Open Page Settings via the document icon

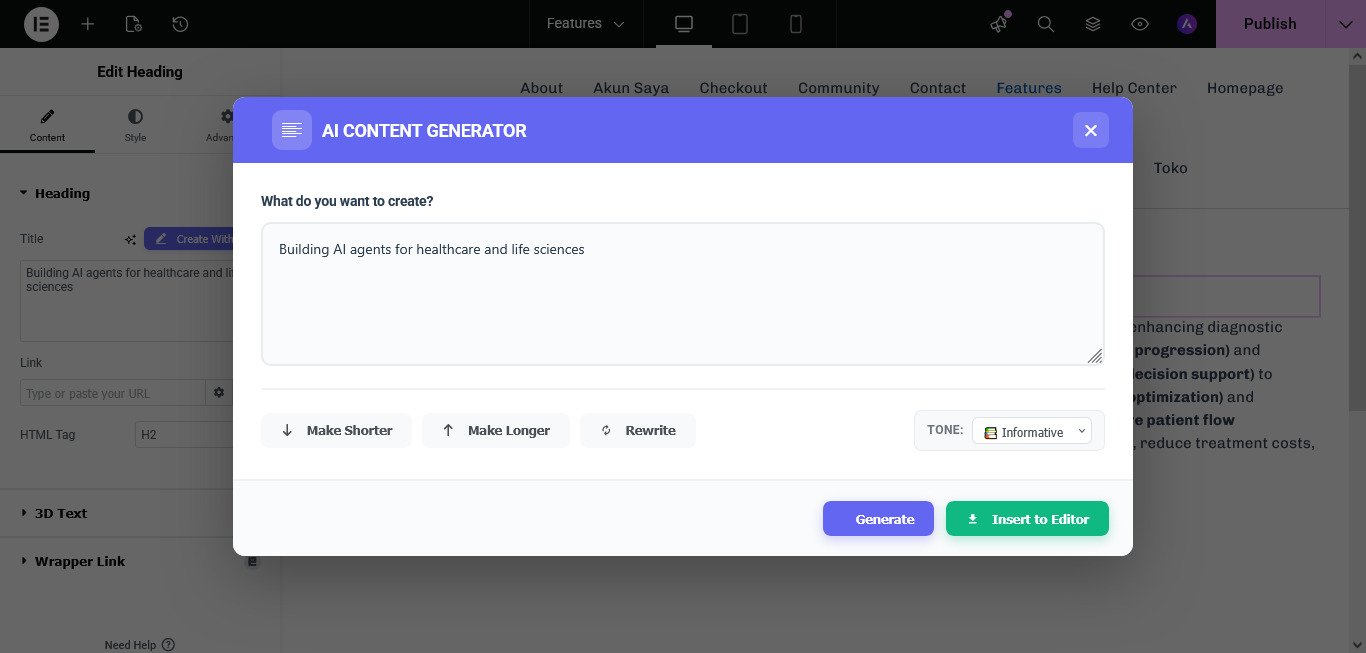tap(135, 24)
